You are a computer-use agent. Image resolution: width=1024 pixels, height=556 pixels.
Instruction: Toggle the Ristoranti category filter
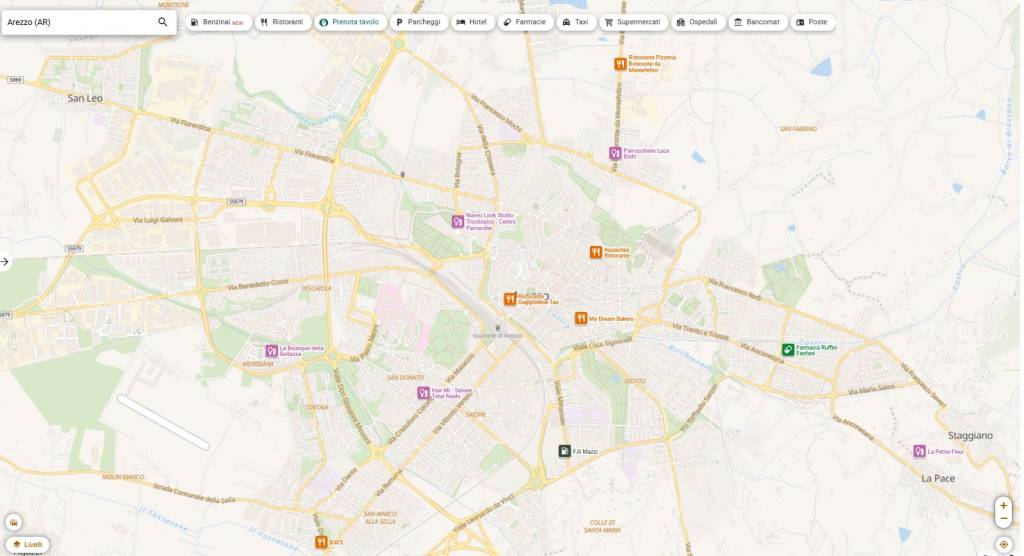(x=281, y=22)
